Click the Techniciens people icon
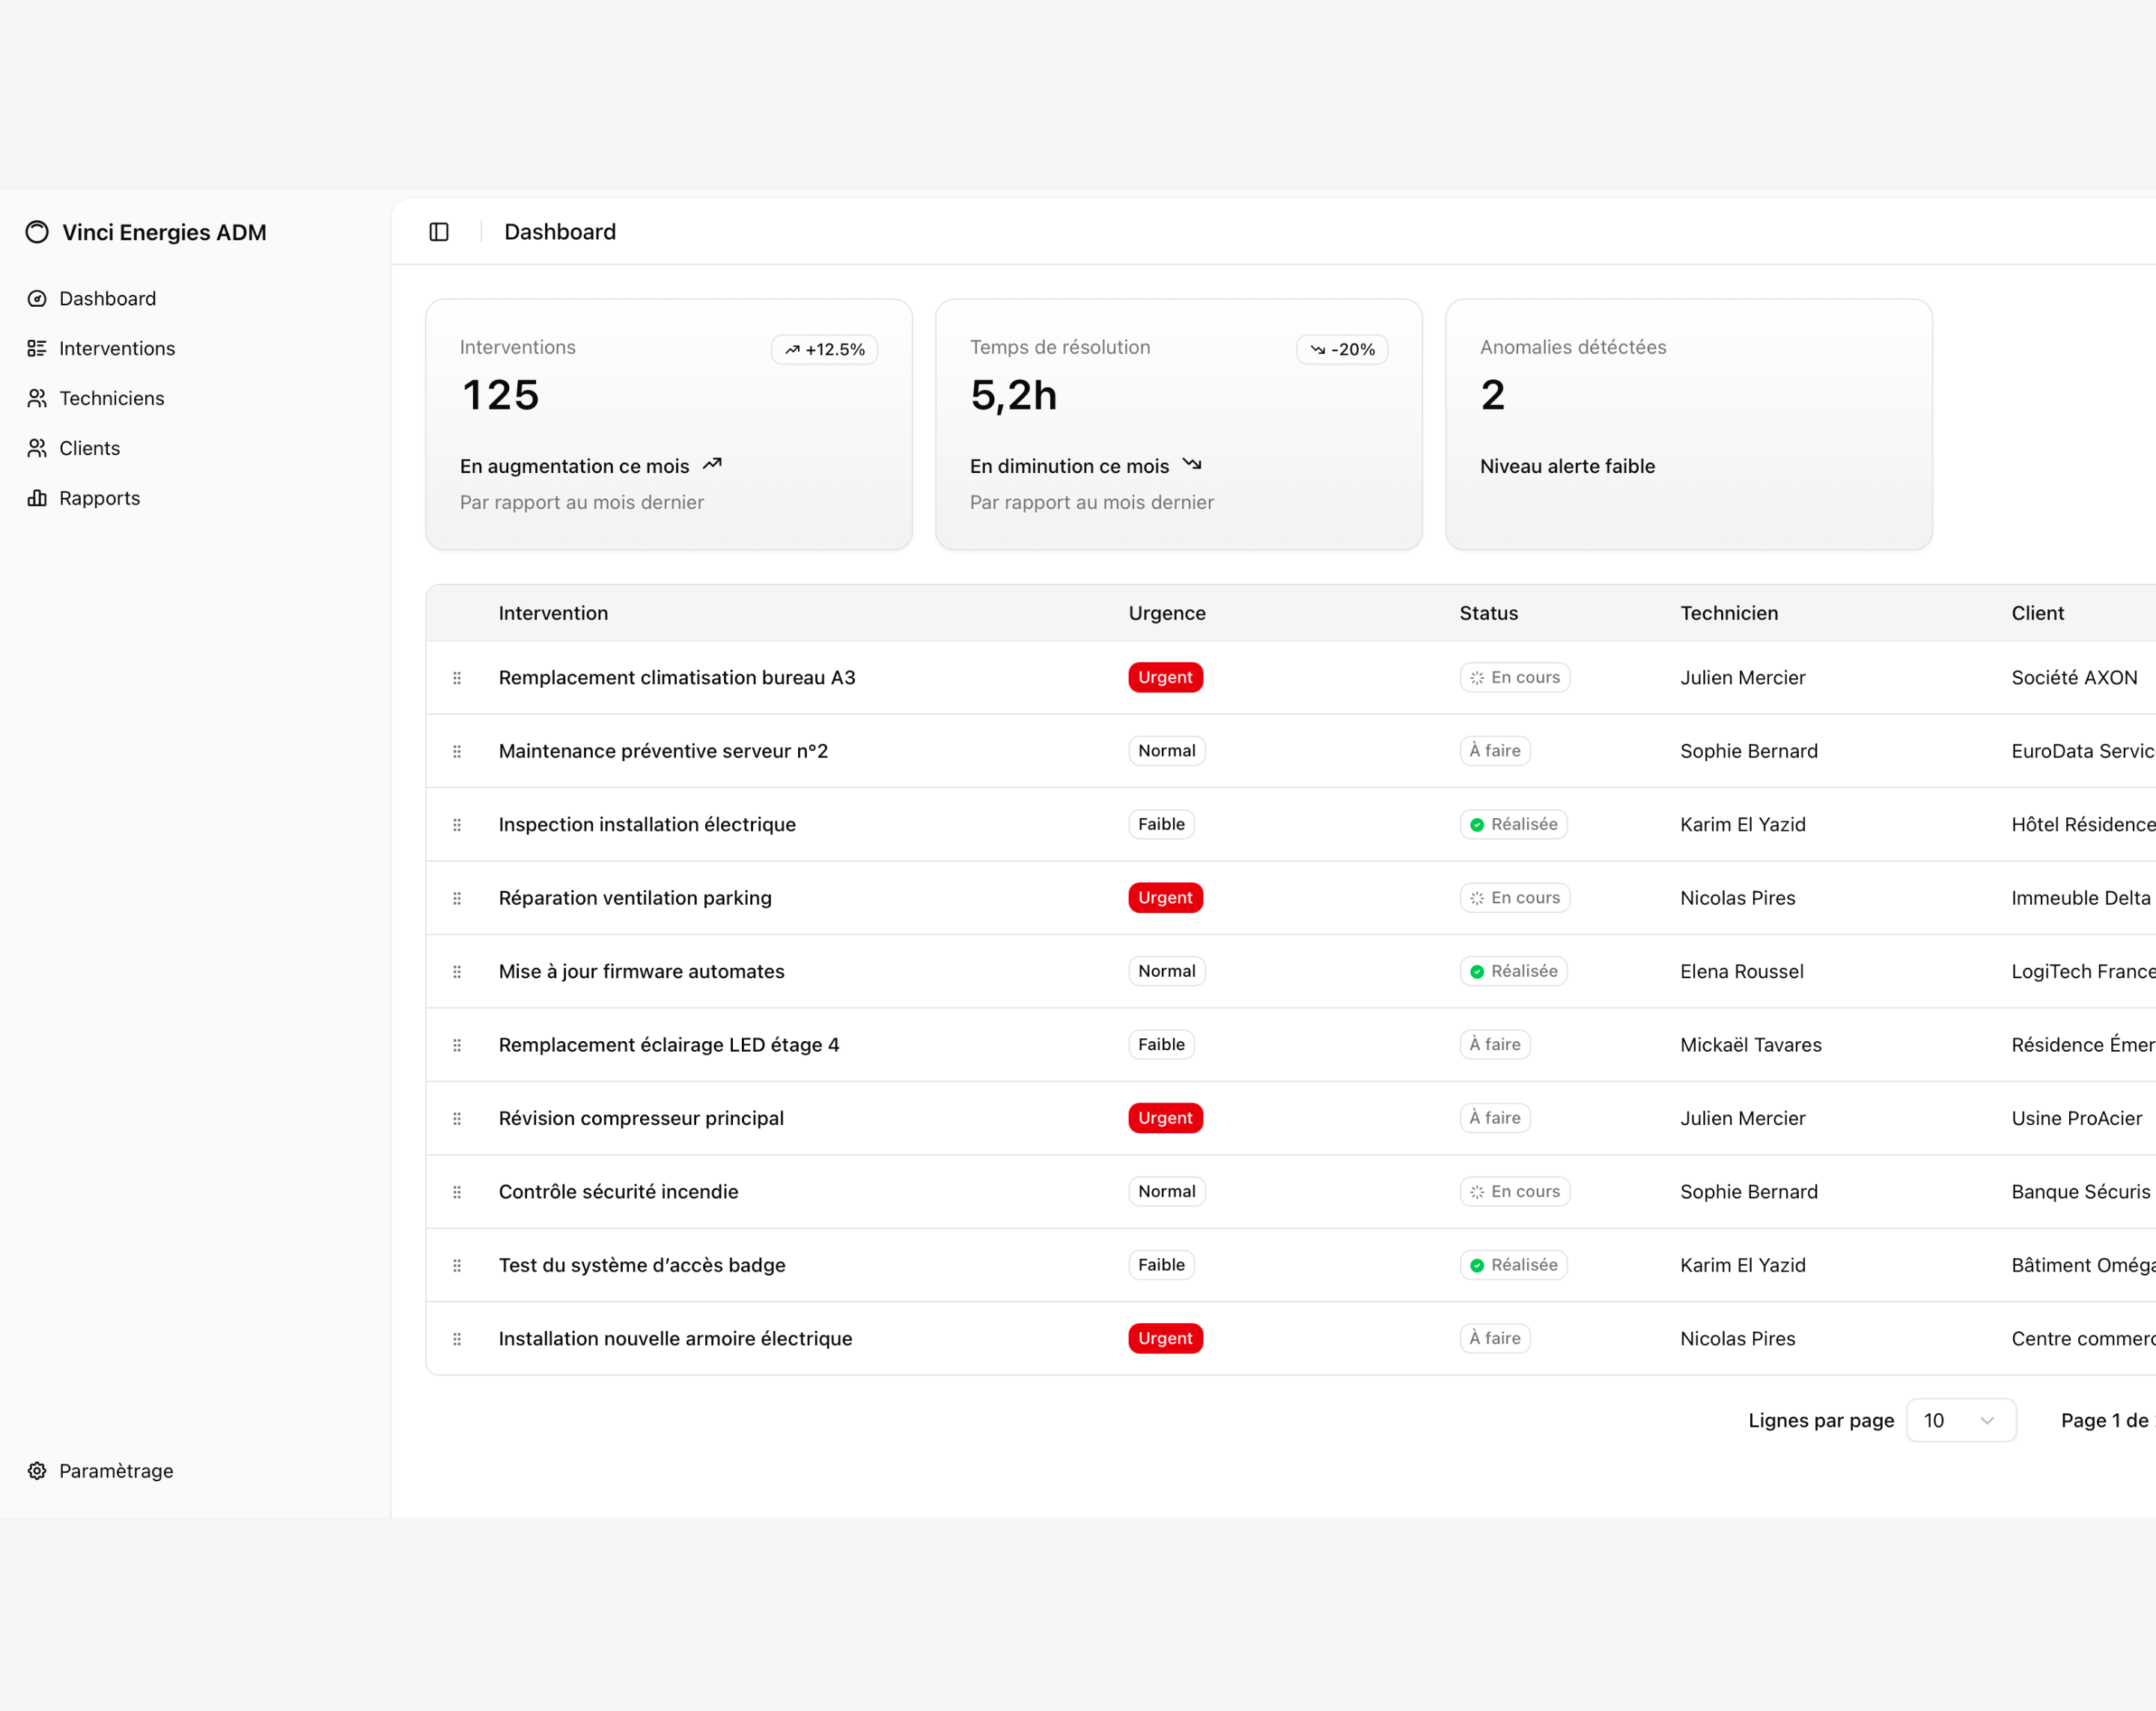Screen dimensions: 2156x1711 37,399
